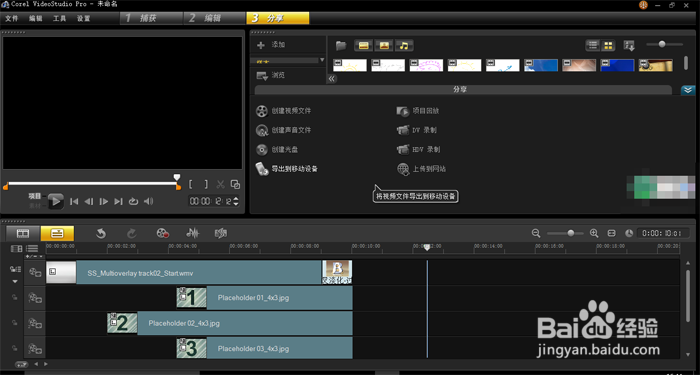Click the undo arrow in timeline toolbar

pos(101,233)
